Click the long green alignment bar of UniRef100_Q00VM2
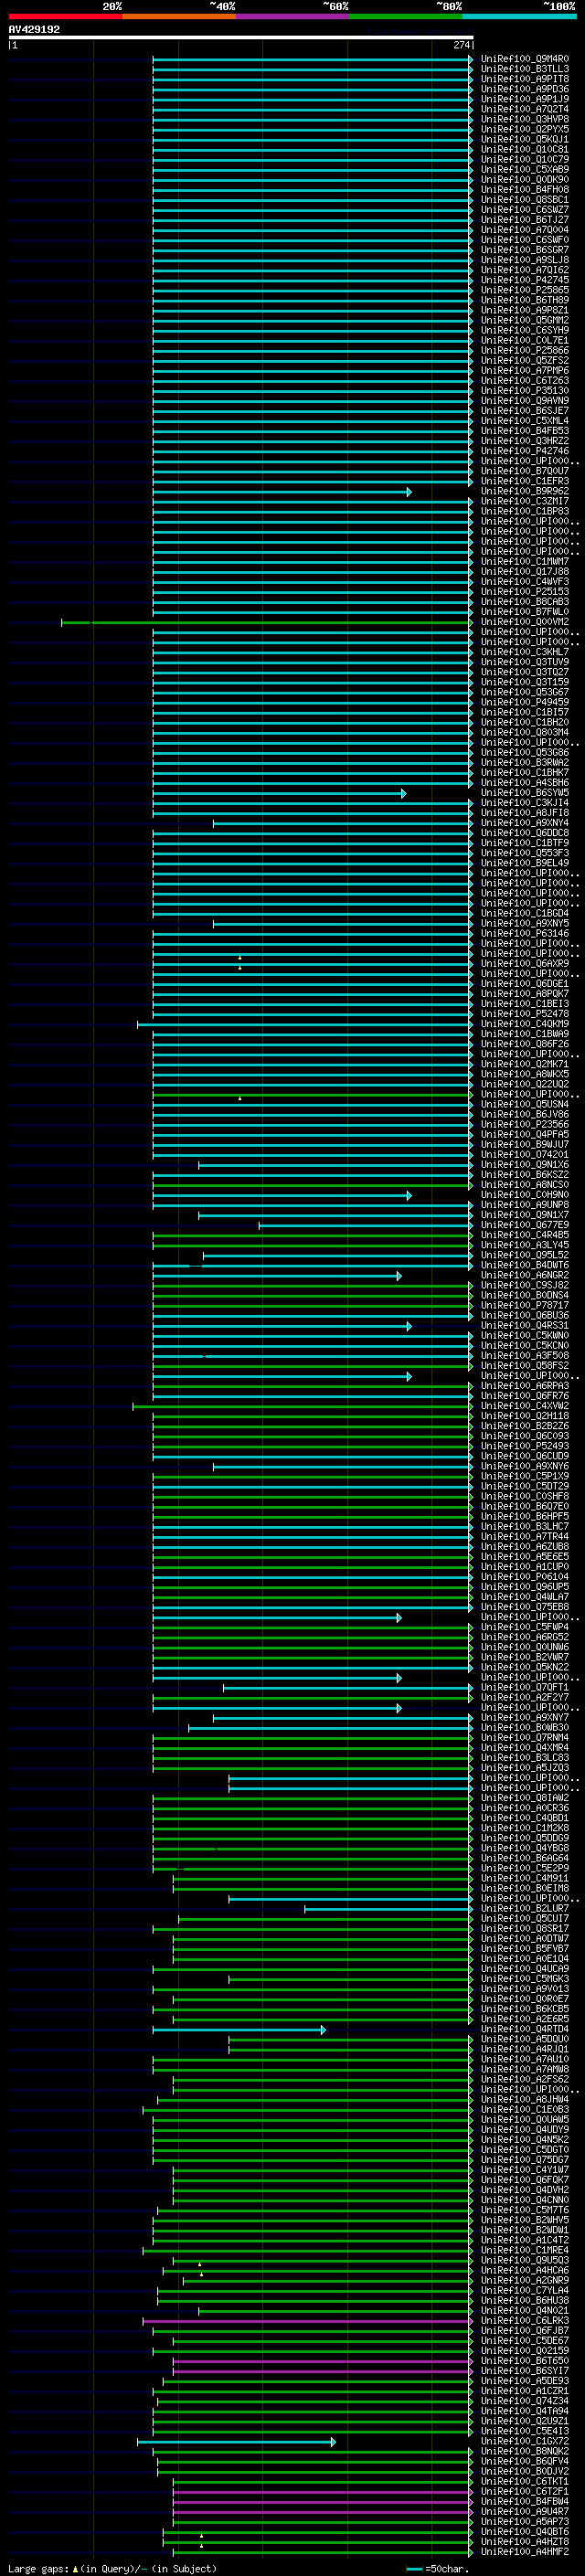 (x=267, y=622)
